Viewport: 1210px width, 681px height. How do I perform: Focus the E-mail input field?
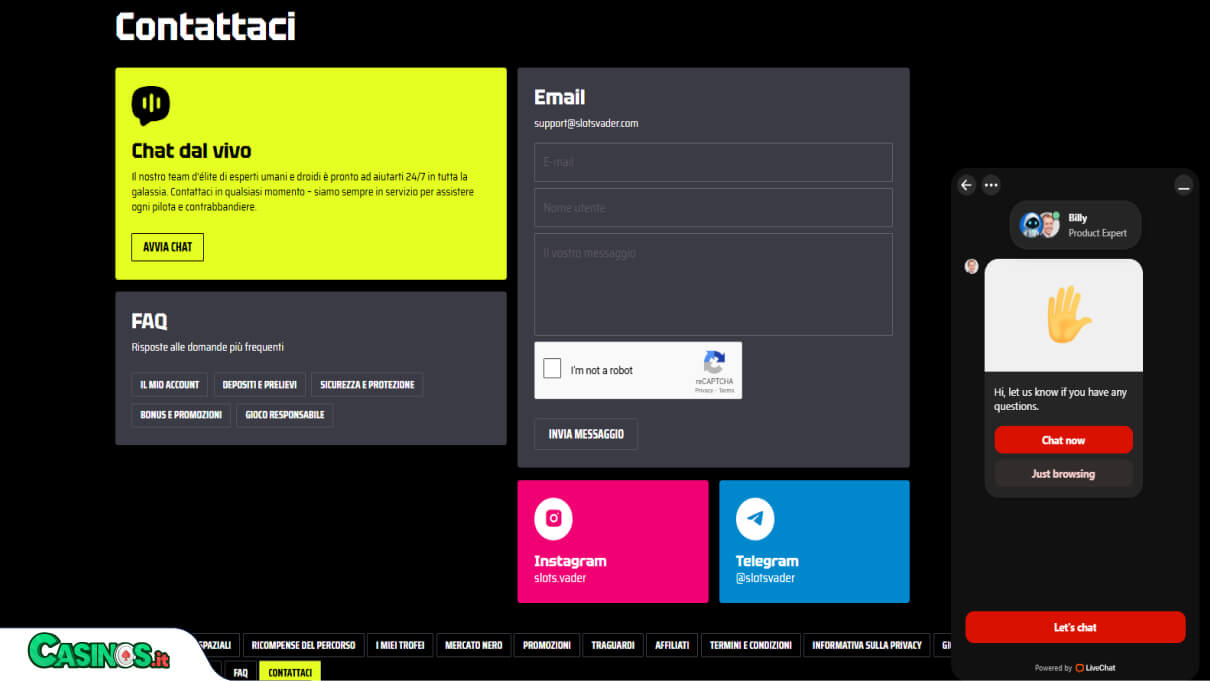click(x=713, y=162)
